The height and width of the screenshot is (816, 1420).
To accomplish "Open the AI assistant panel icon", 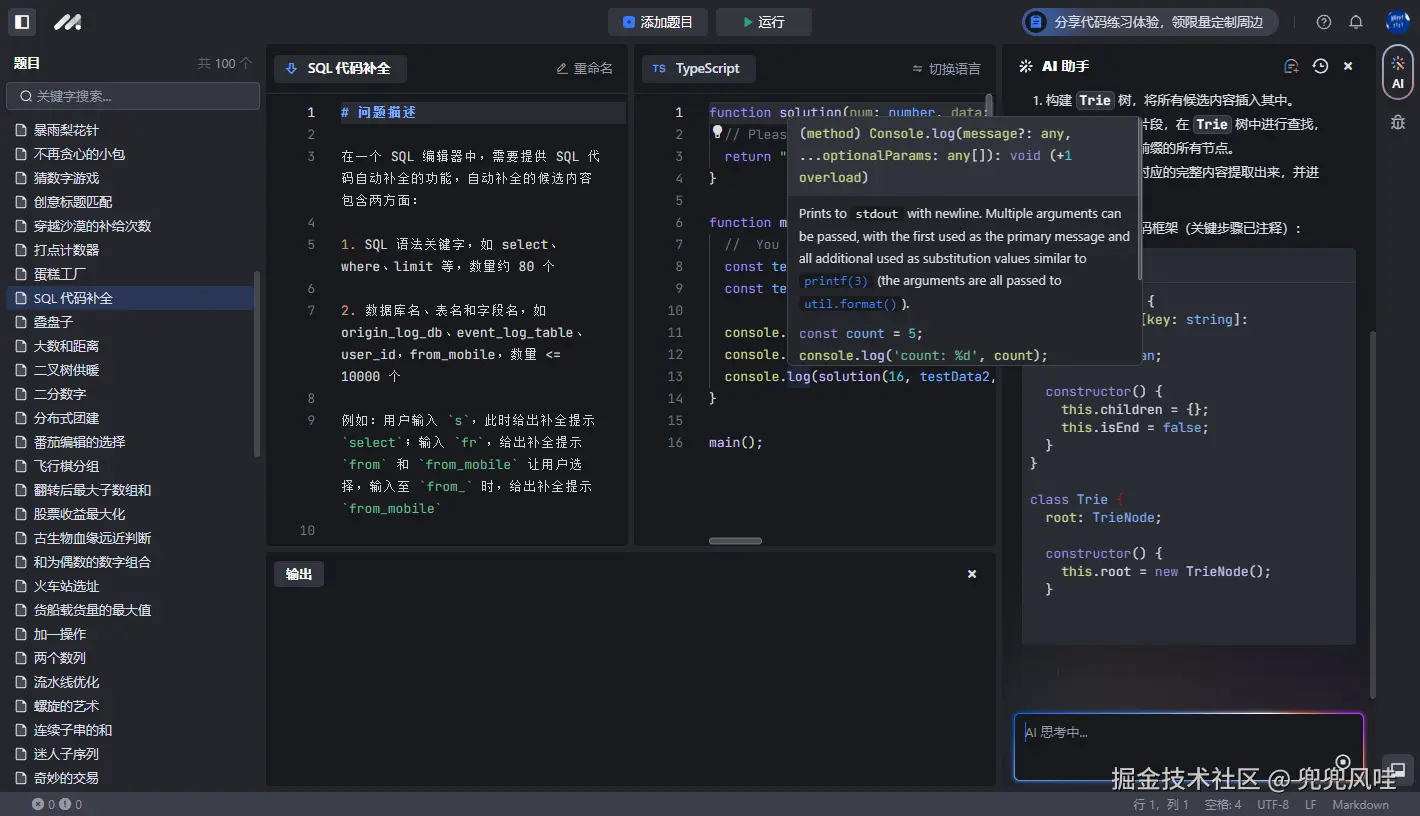I will point(1398,71).
